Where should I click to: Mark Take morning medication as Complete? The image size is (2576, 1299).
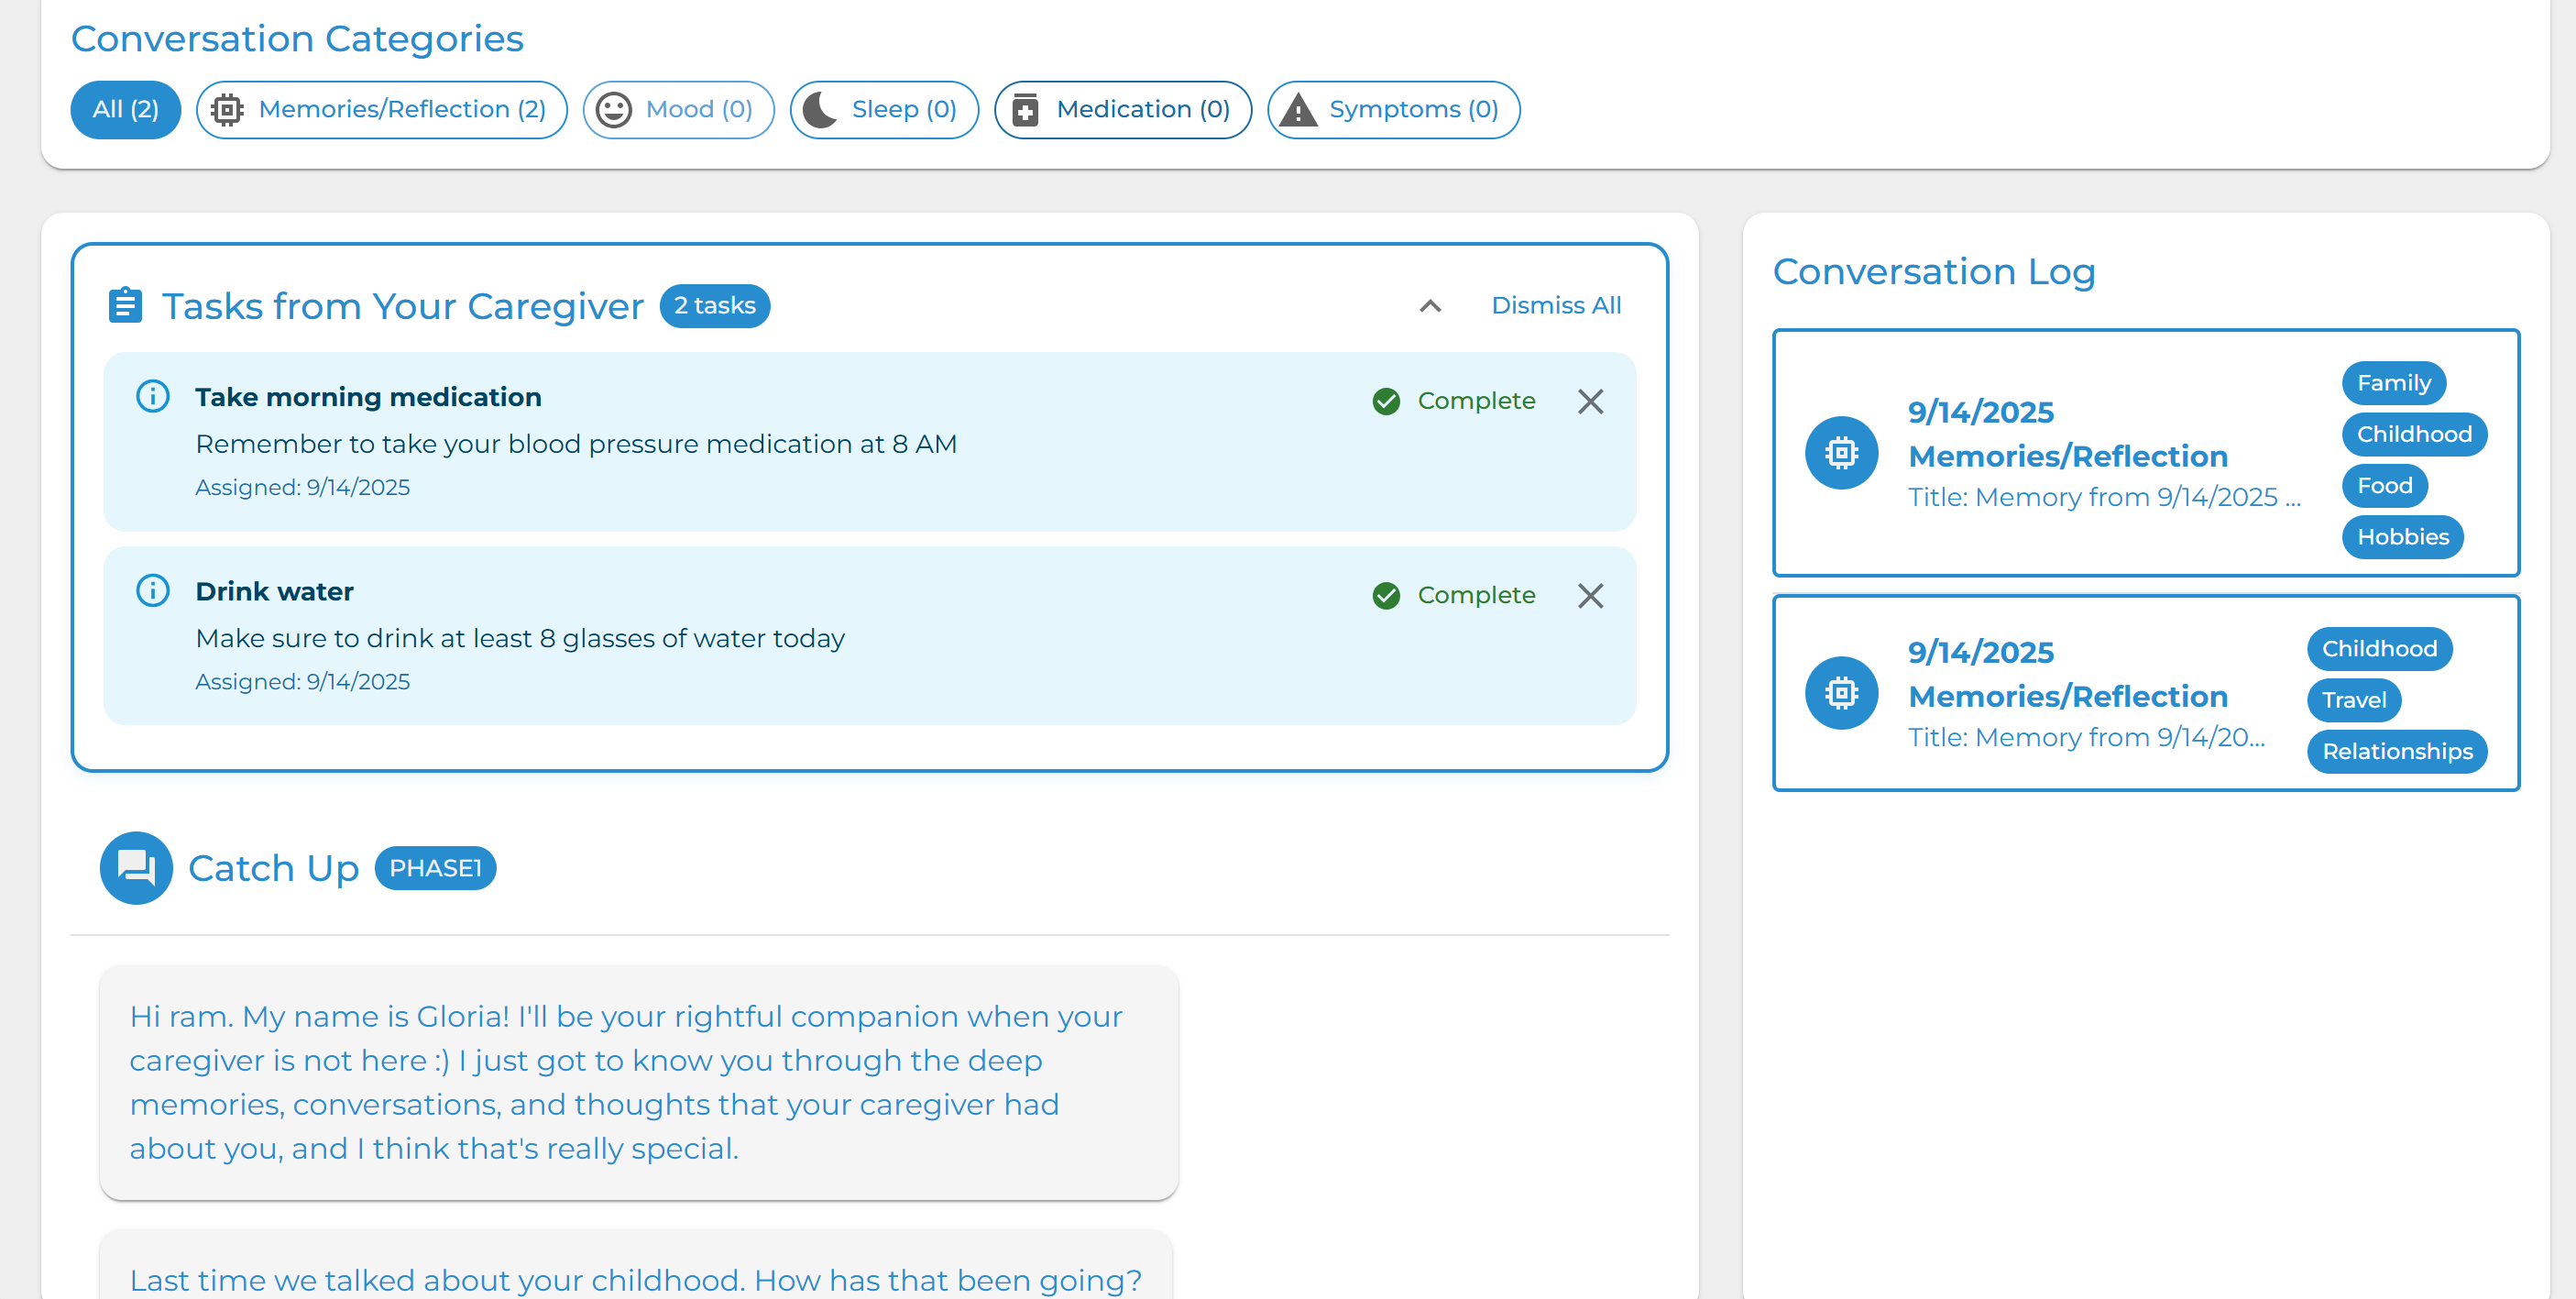[1454, 401]
